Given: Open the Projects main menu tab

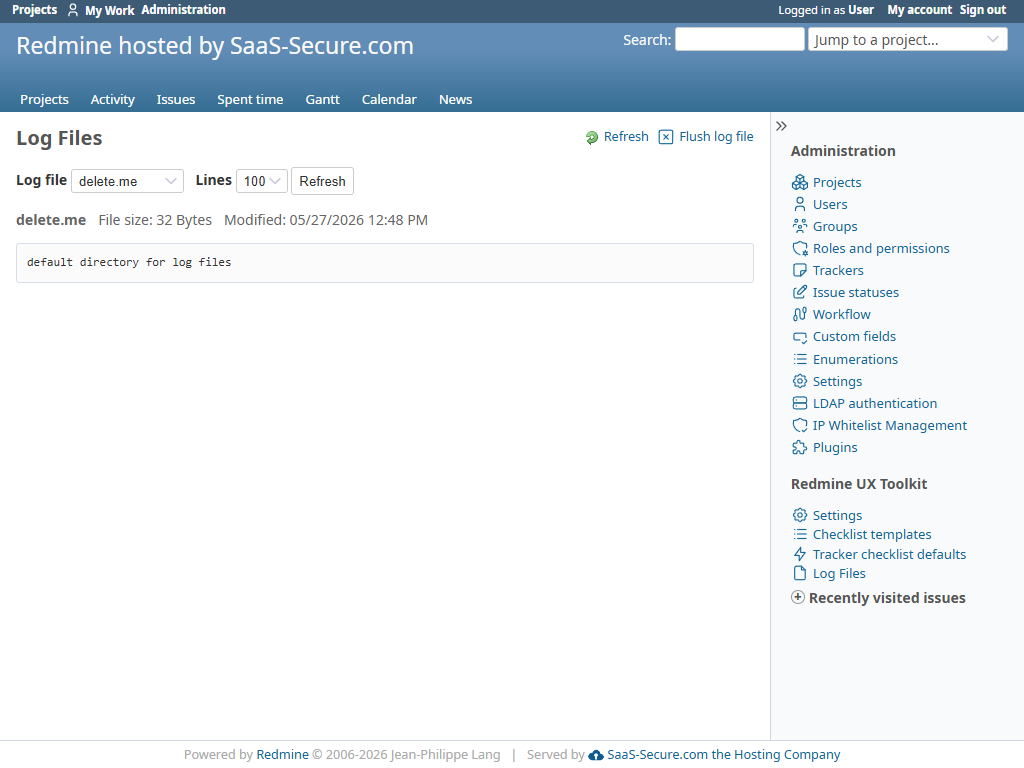Looking at the screenshot, I should (44, 99).
